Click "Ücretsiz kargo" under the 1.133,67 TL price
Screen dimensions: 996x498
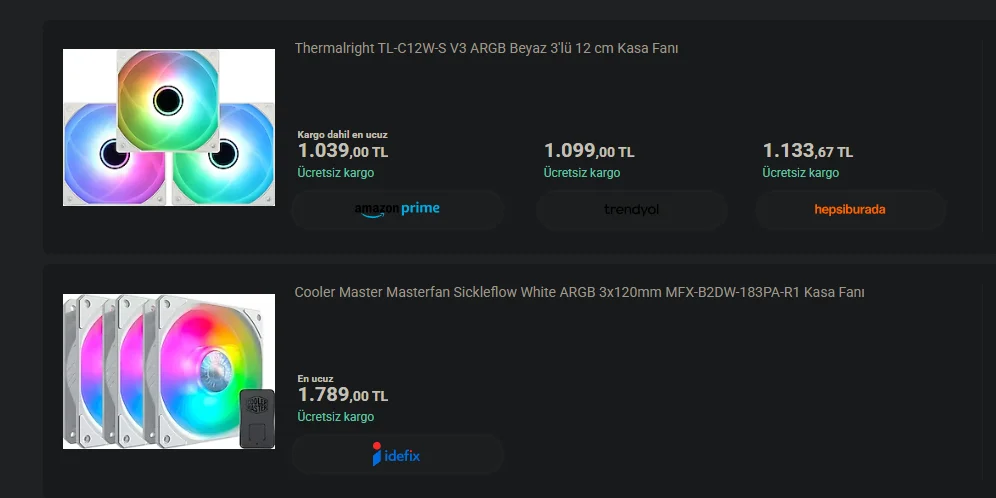coord(800,173)
